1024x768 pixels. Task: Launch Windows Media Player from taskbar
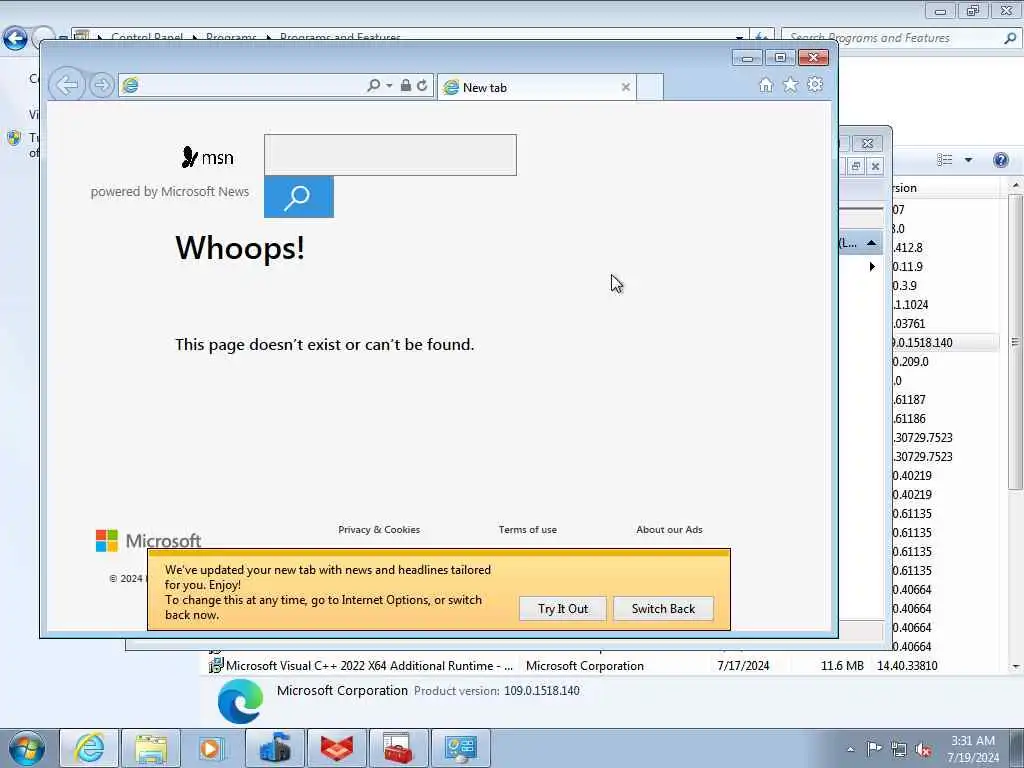click(211, 748)
